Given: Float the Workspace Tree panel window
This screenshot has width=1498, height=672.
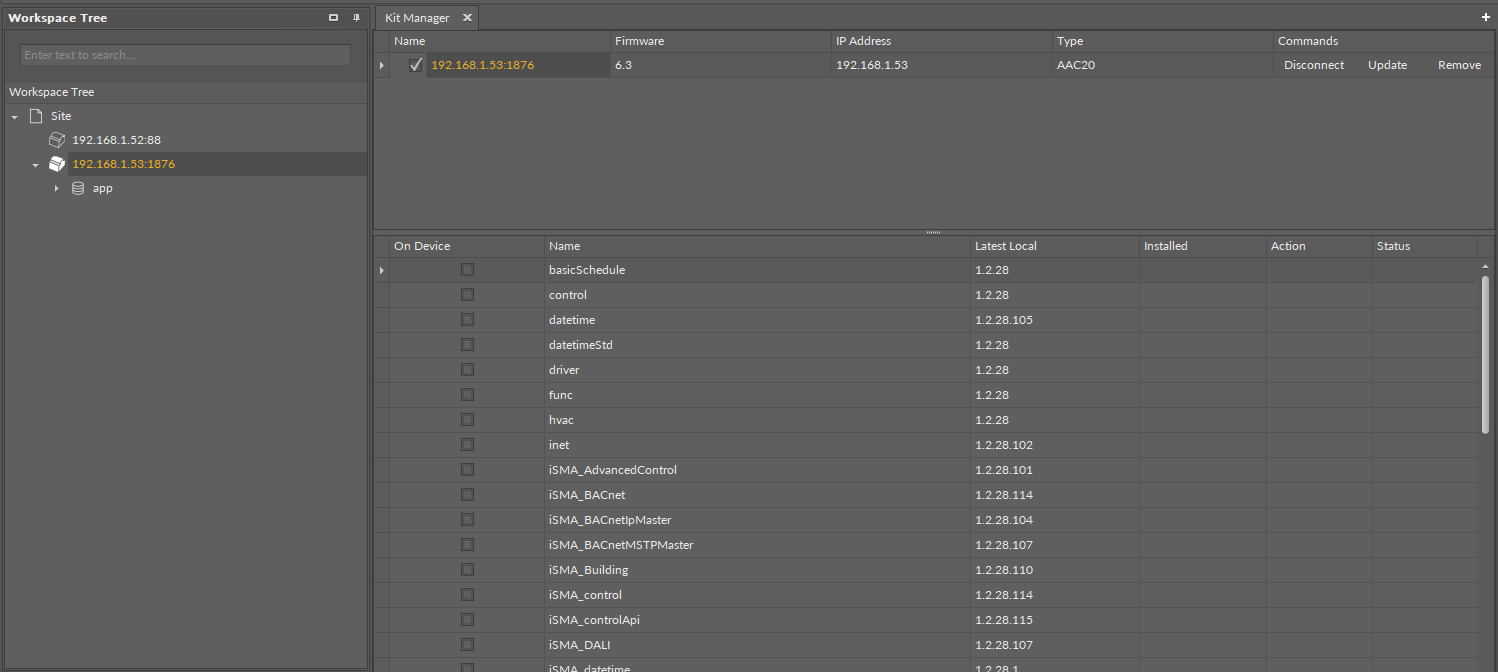Looking at the screenshot, I should (334, 18).
